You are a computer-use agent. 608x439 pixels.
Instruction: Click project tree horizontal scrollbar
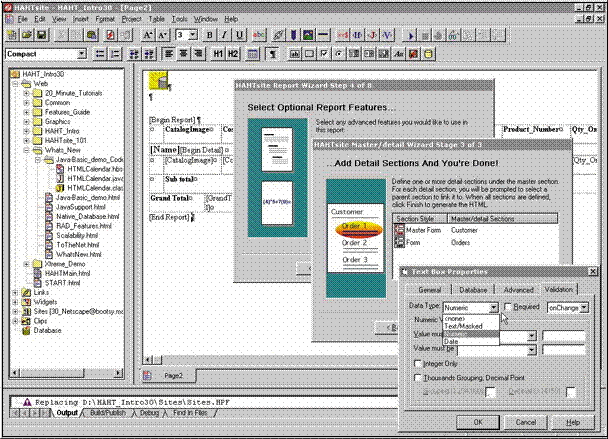point(66,373)
